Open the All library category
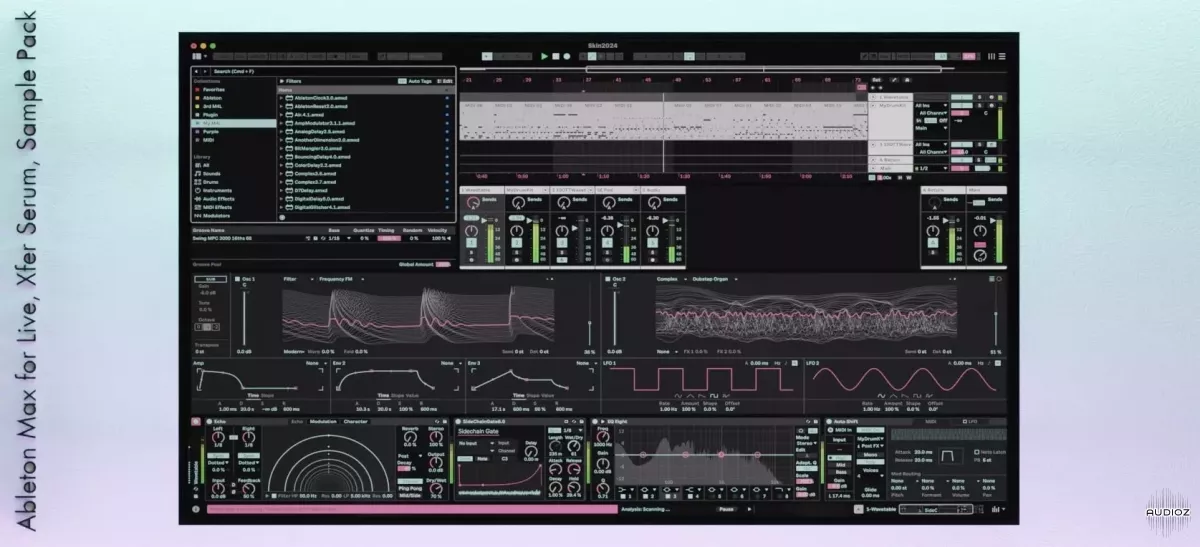 [207, 166]
